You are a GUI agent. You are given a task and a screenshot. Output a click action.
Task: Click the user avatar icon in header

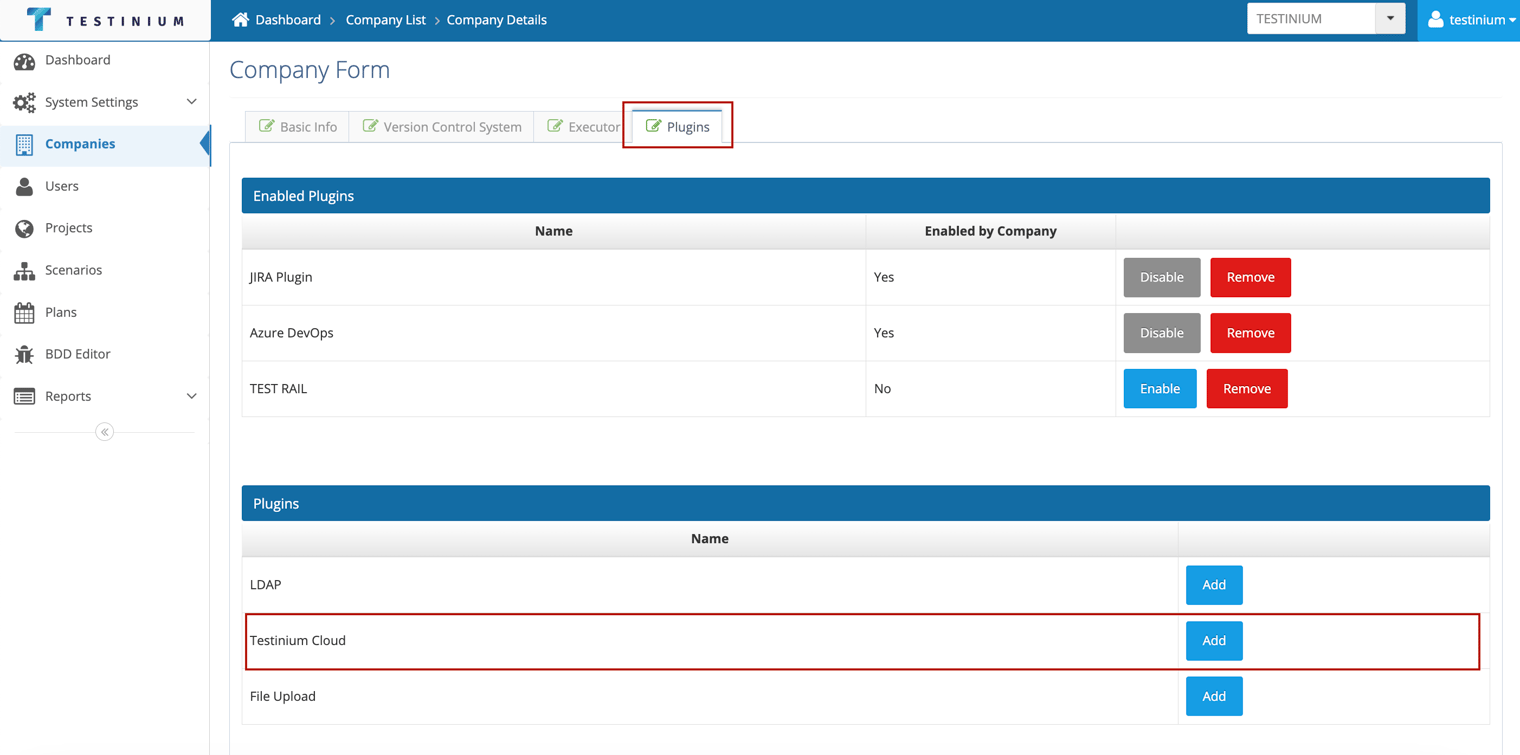1435,19
